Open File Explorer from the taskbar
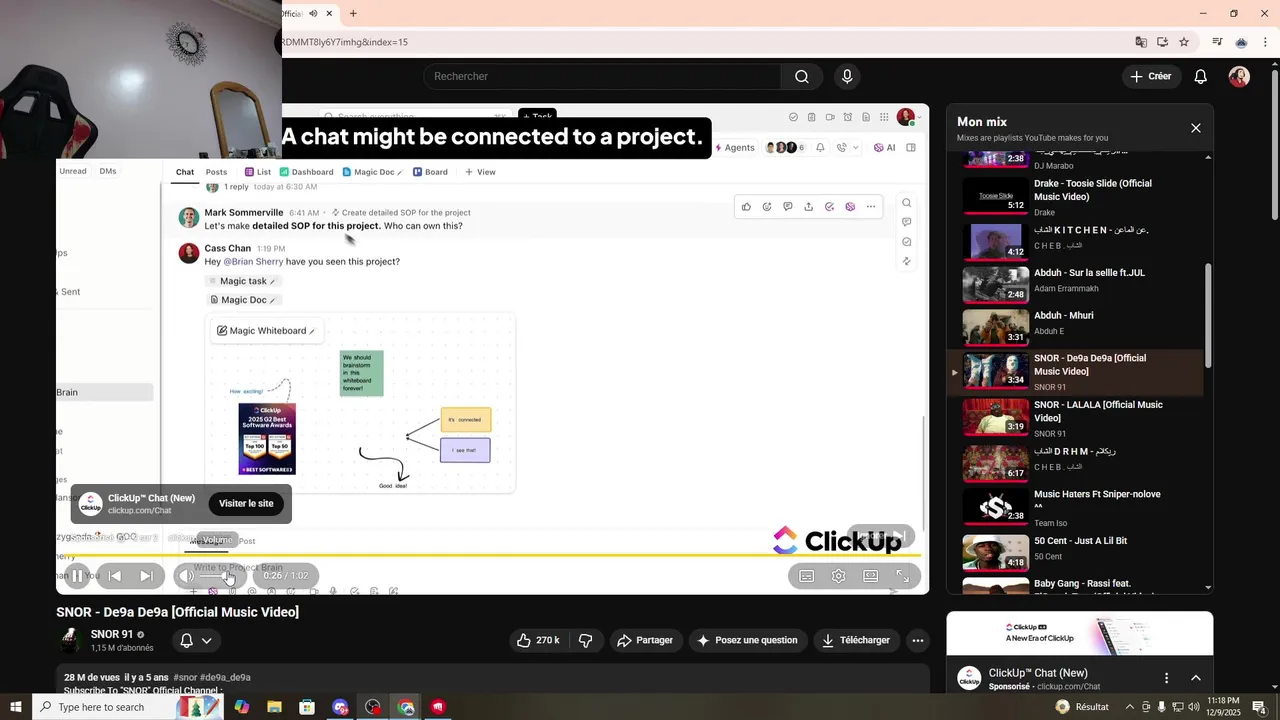 tap(274, 707)
